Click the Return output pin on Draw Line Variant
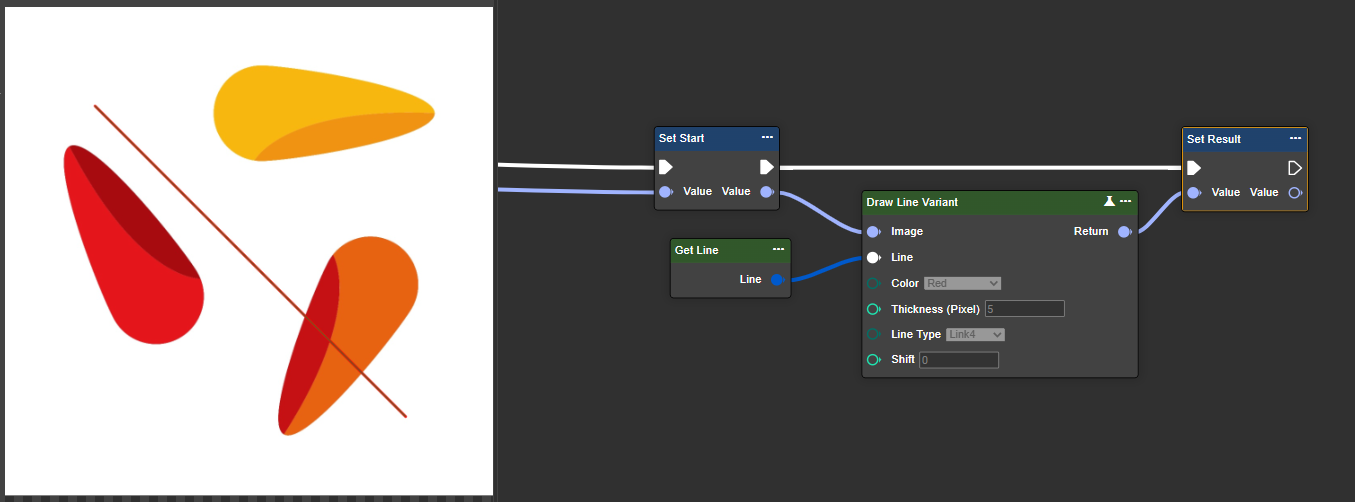The width and height of the screenshot is (1355, 502). [x=1124, y=232]
